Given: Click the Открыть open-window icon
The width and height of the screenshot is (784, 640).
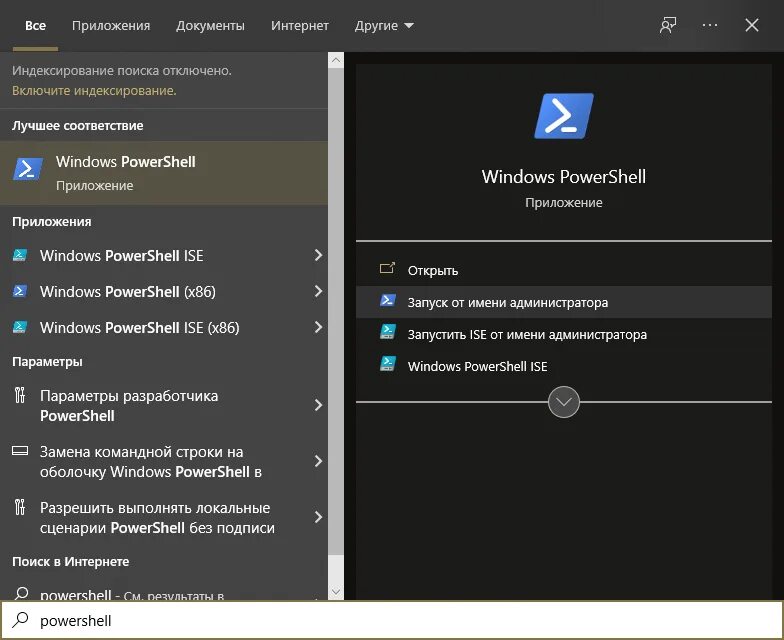Looking at the screenshot, I should tap(387, 268).
